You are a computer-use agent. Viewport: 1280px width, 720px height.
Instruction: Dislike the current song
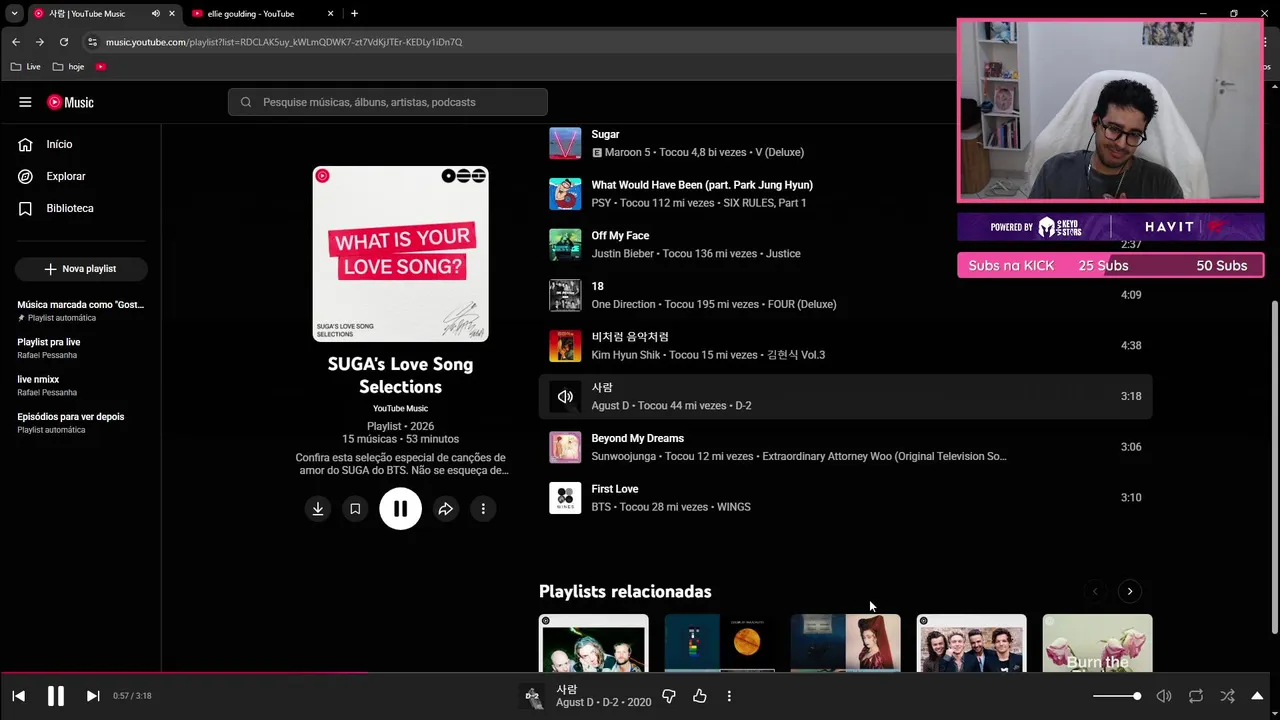(x=669, y=696)
